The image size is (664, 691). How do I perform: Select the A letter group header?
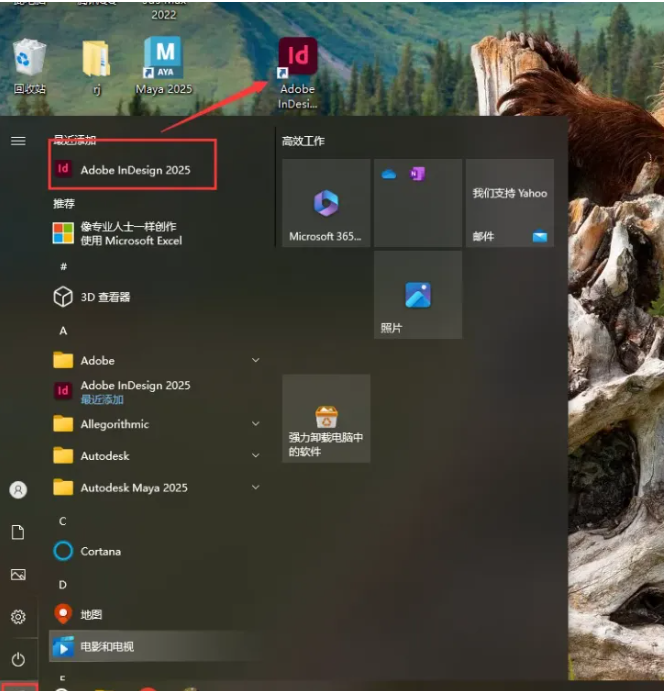tap(63, 331)
